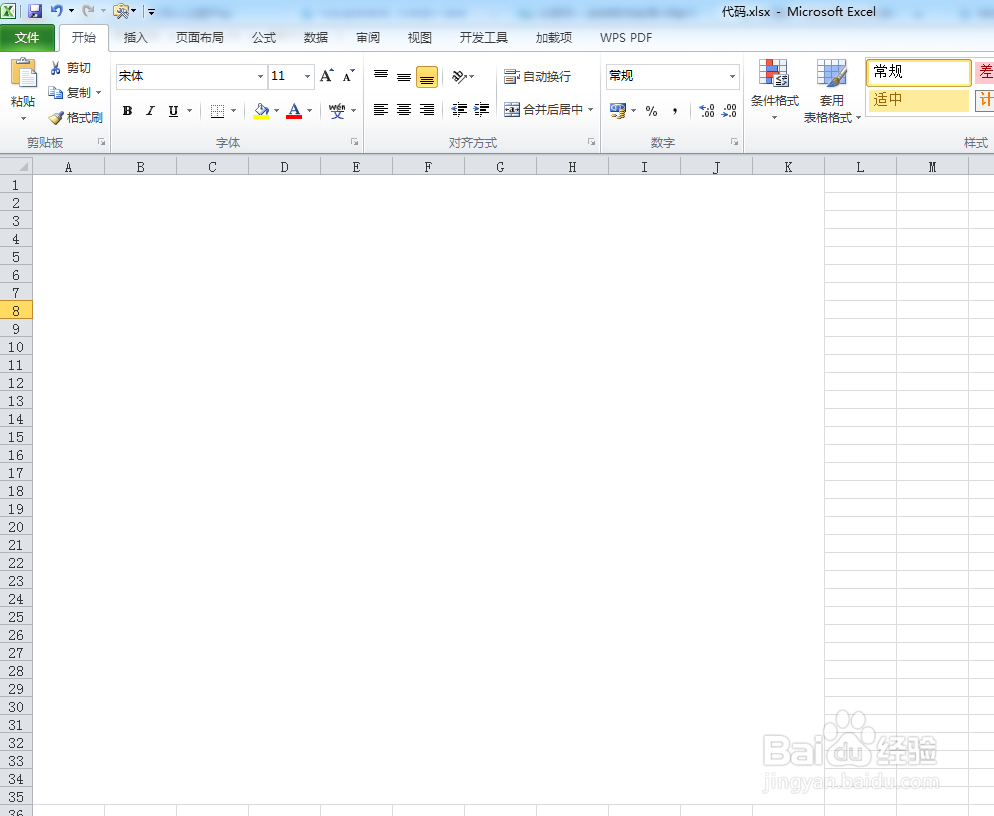
Task: Expand merge and center dropdown arrow
Action: click(590, 110)
